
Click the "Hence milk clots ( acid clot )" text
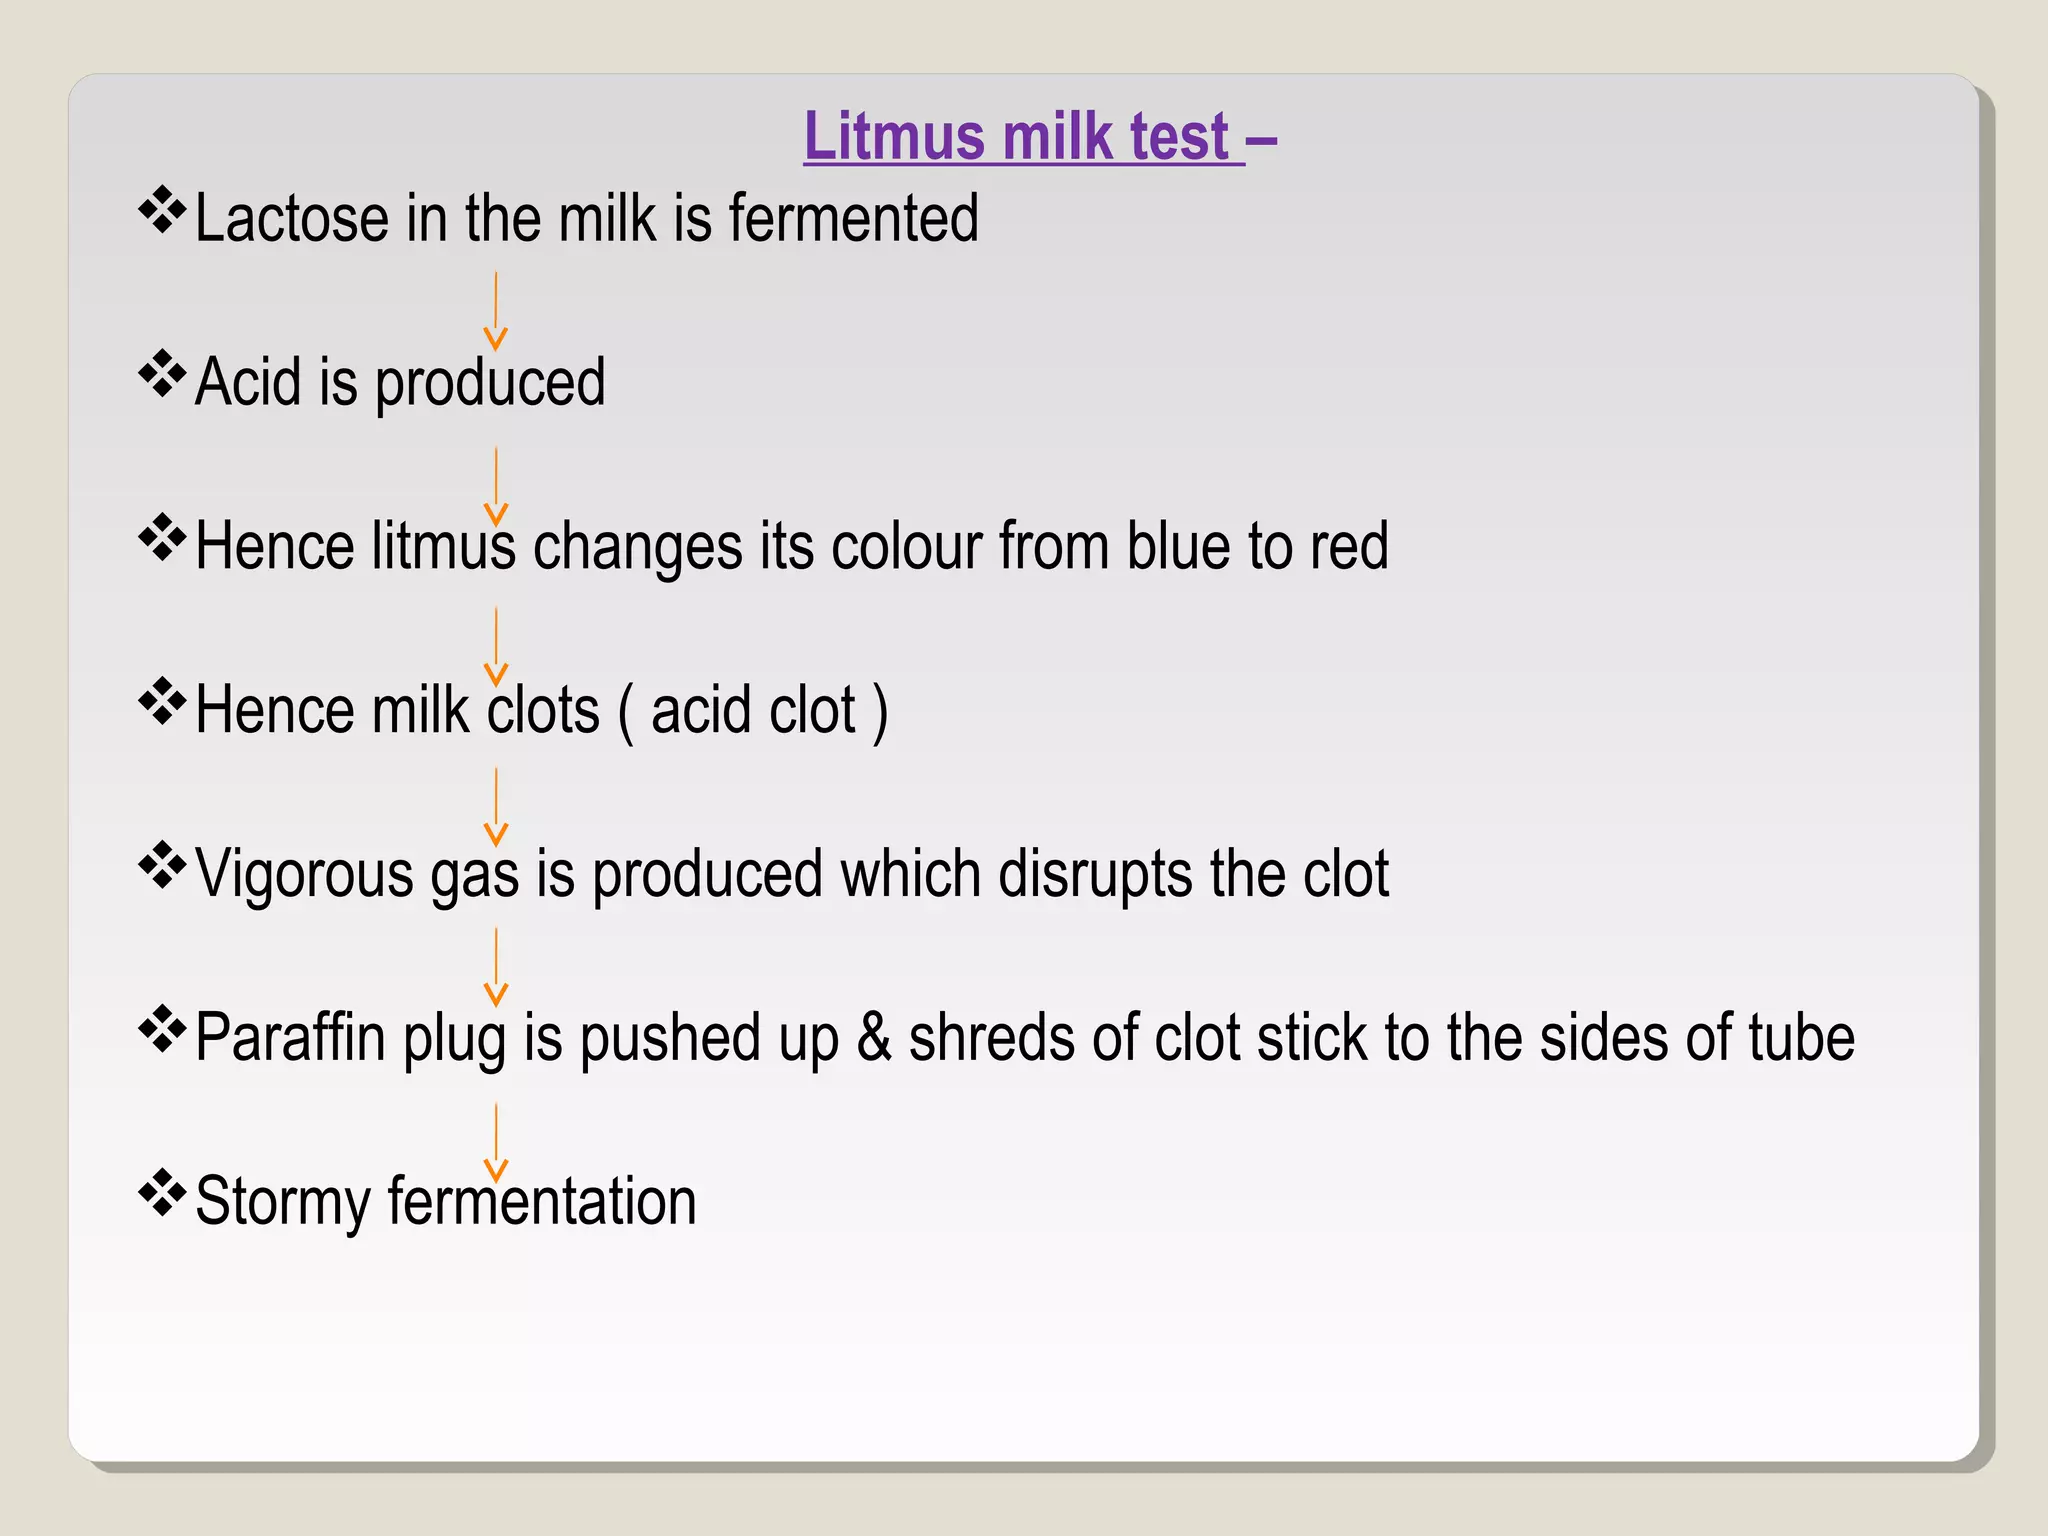point(541,710)
